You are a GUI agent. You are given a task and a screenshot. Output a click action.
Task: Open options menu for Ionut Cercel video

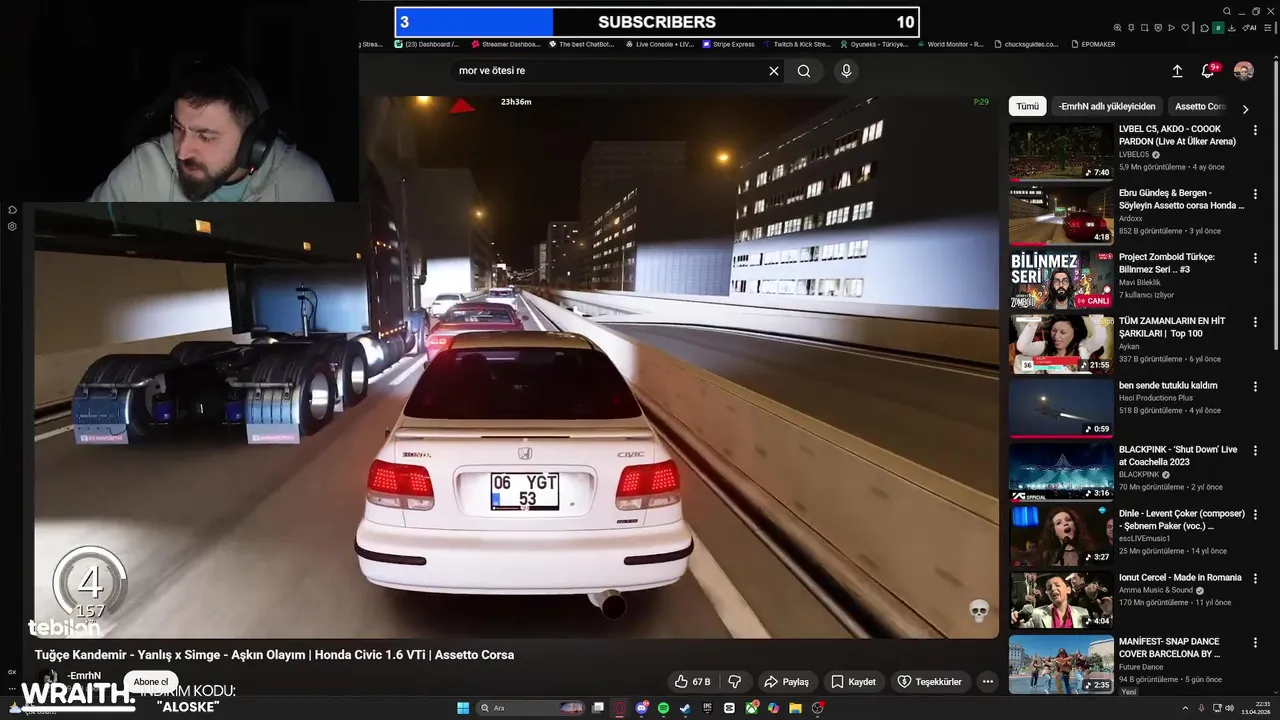coord(1255,578)
